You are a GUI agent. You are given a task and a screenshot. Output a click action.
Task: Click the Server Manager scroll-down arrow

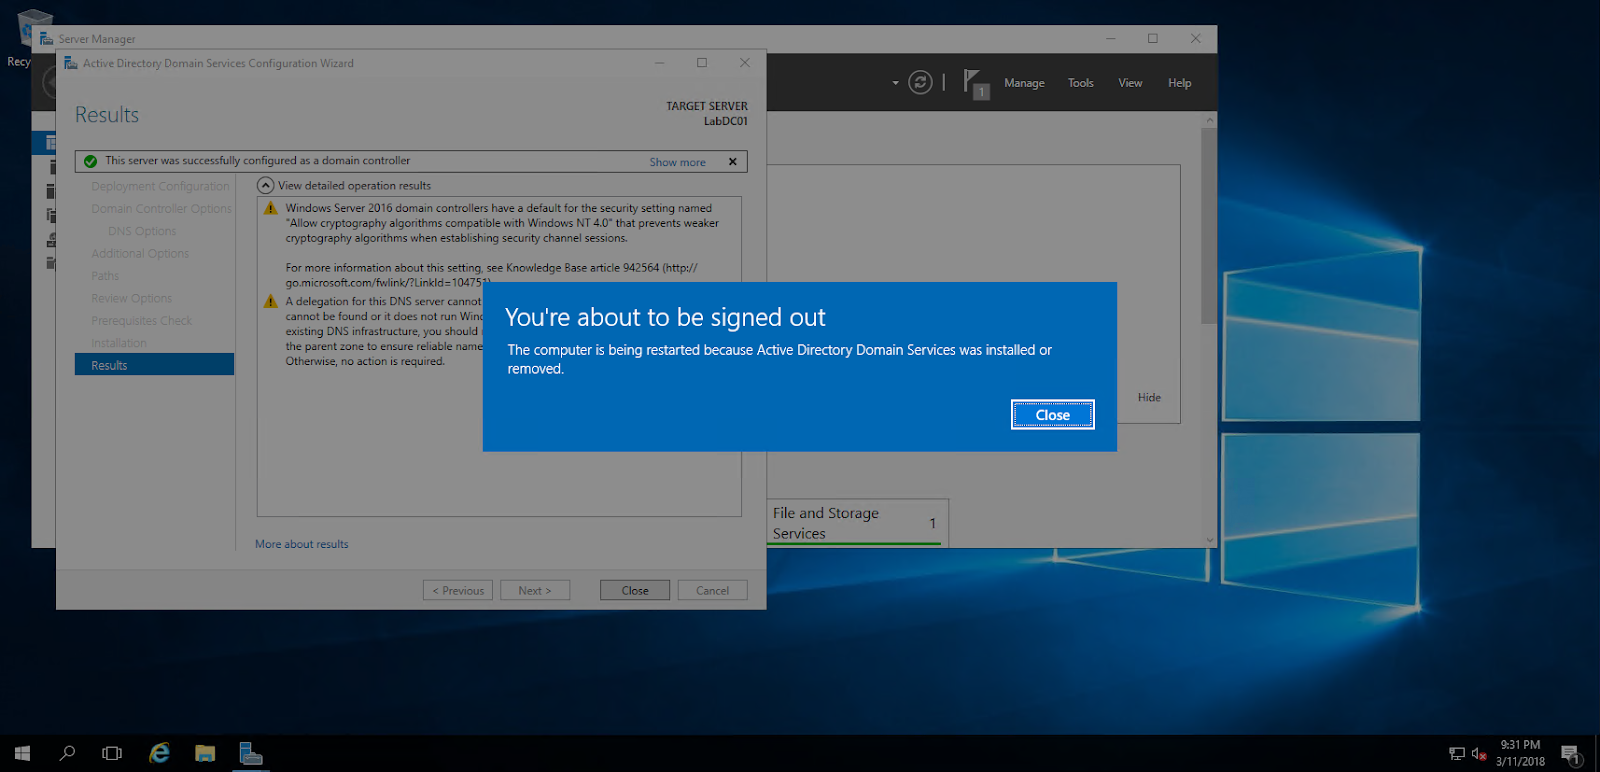tap(1209, 540)
